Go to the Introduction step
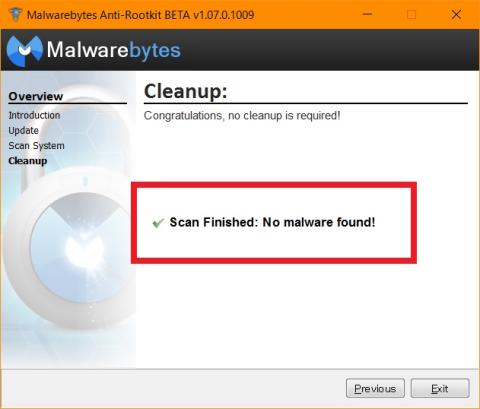The height and width of the screenshot is (409, 480). pos(34,115)
